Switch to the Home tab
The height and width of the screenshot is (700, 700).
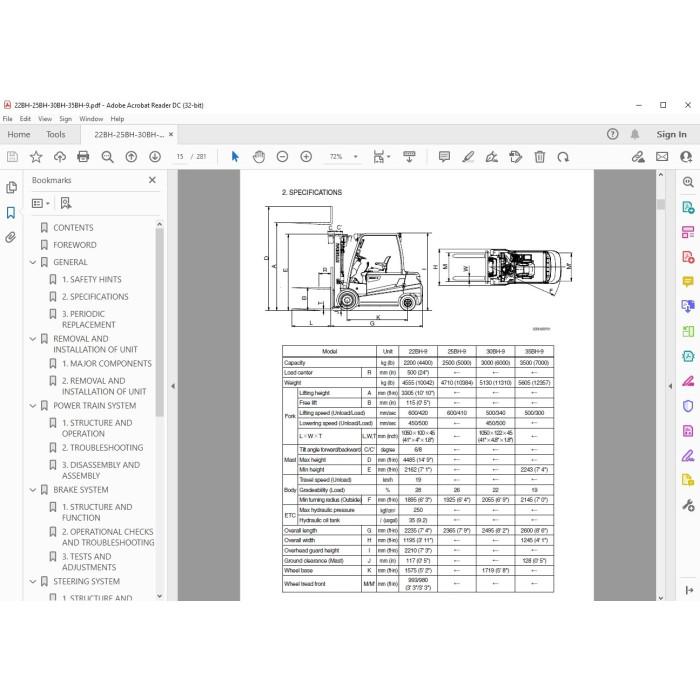pos(19,134)
